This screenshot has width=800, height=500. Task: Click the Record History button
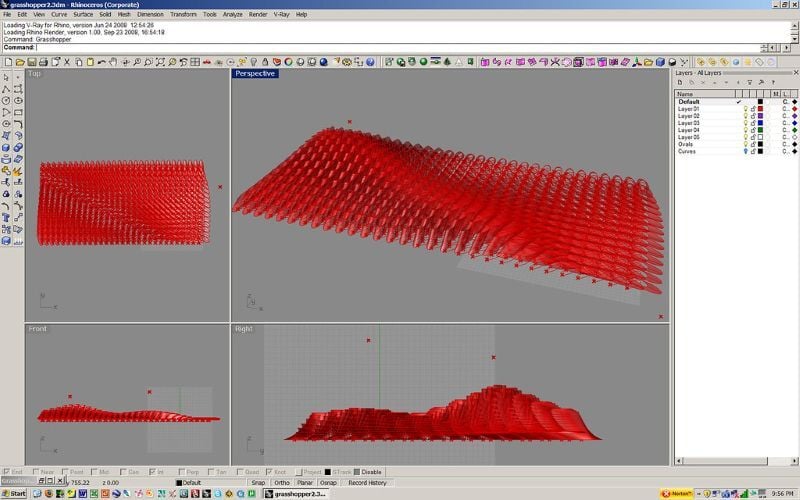(367, 482)
